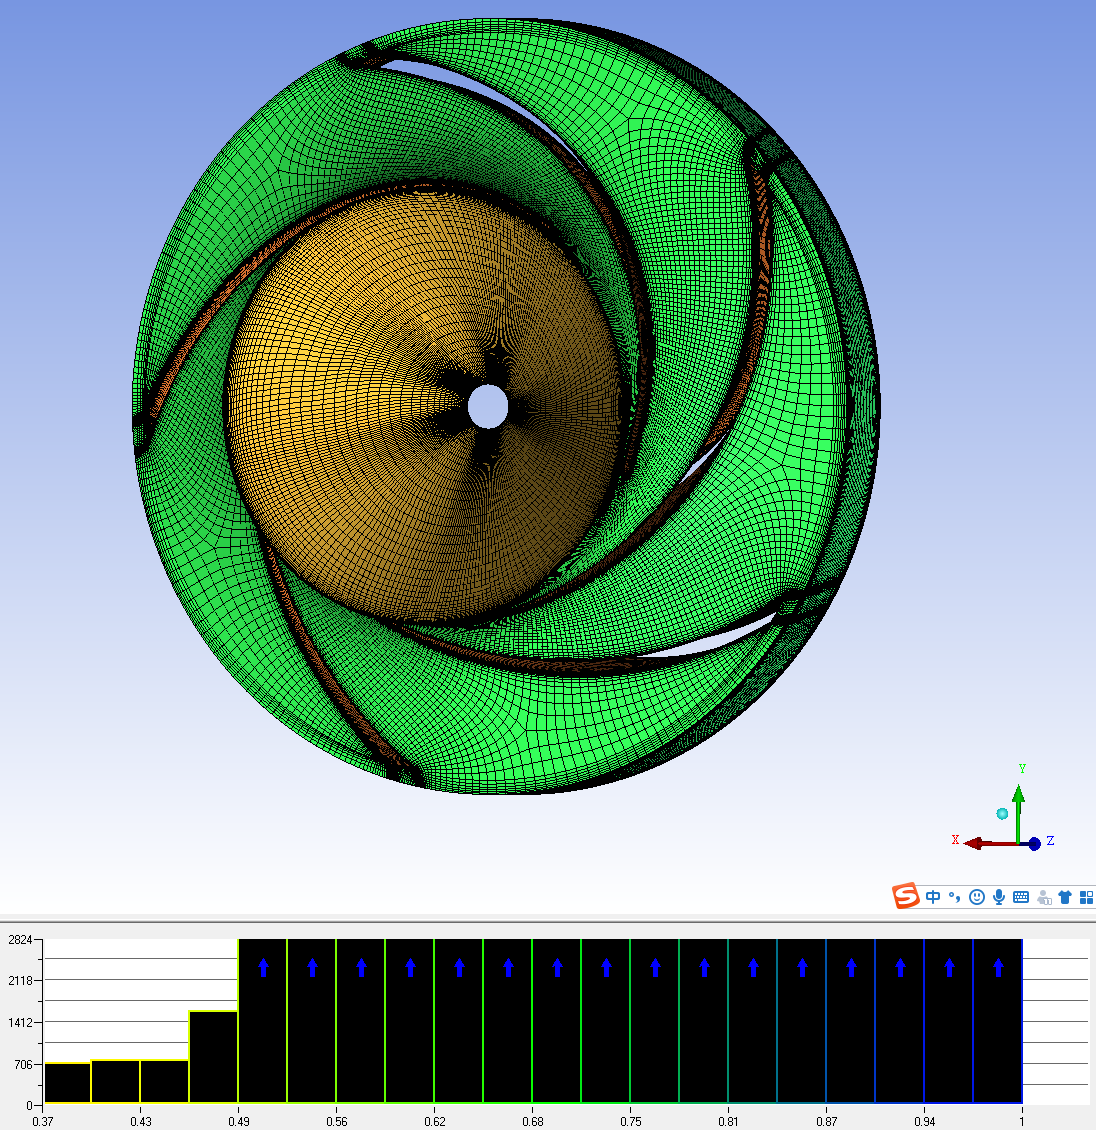The image size is (1096, 1130).
Task: Toggle Chinese/English mode with the 中 icon
Action: click(x=933, y=897)
